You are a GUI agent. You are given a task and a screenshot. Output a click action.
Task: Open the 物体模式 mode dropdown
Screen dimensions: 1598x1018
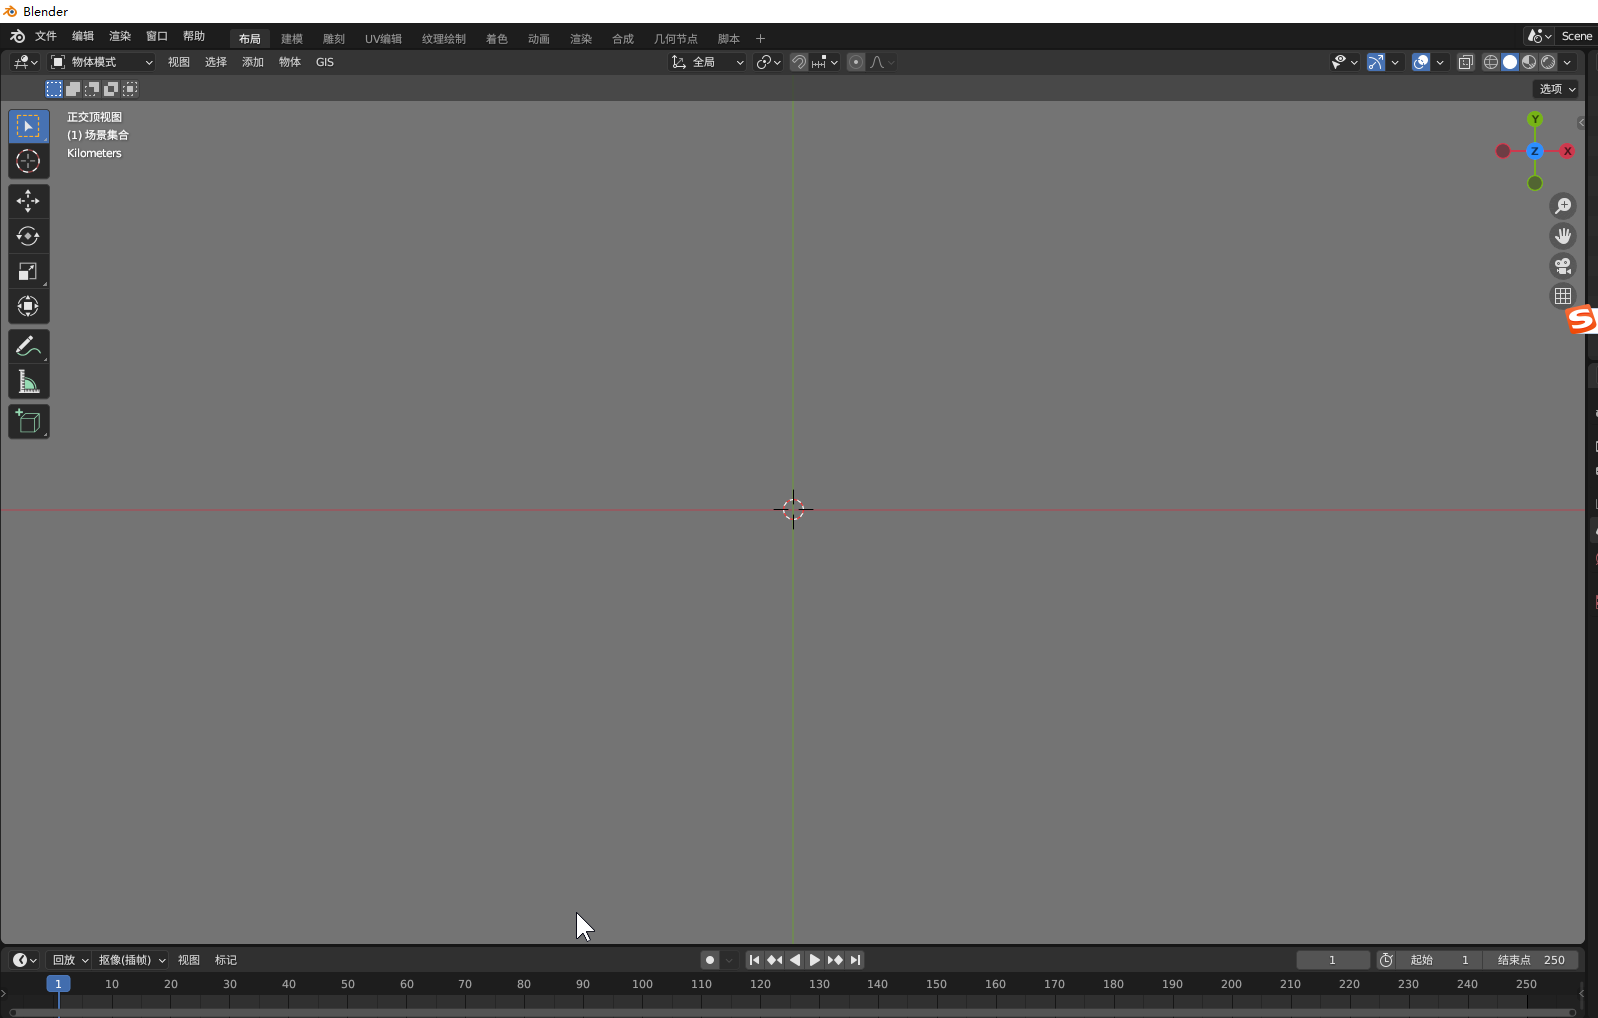(101, 62)
